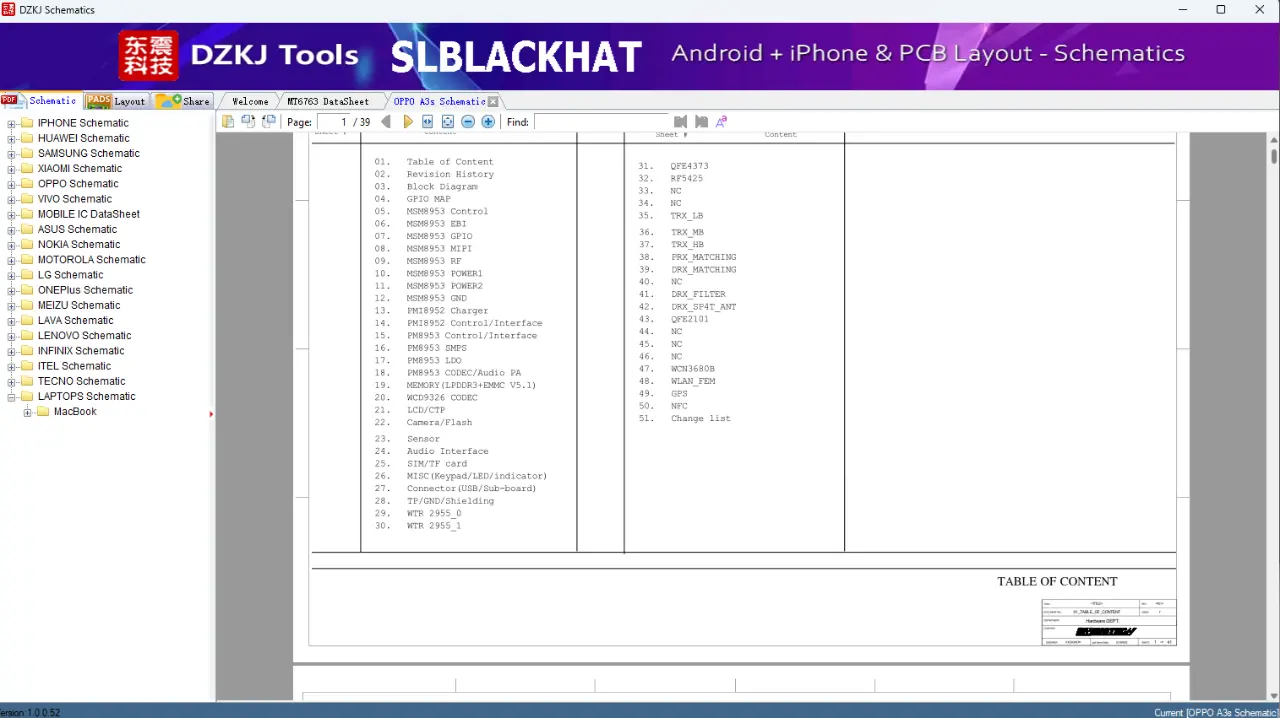Click the copy document icon in toolbar
The image size is (1280, 718).
[228, 122]
